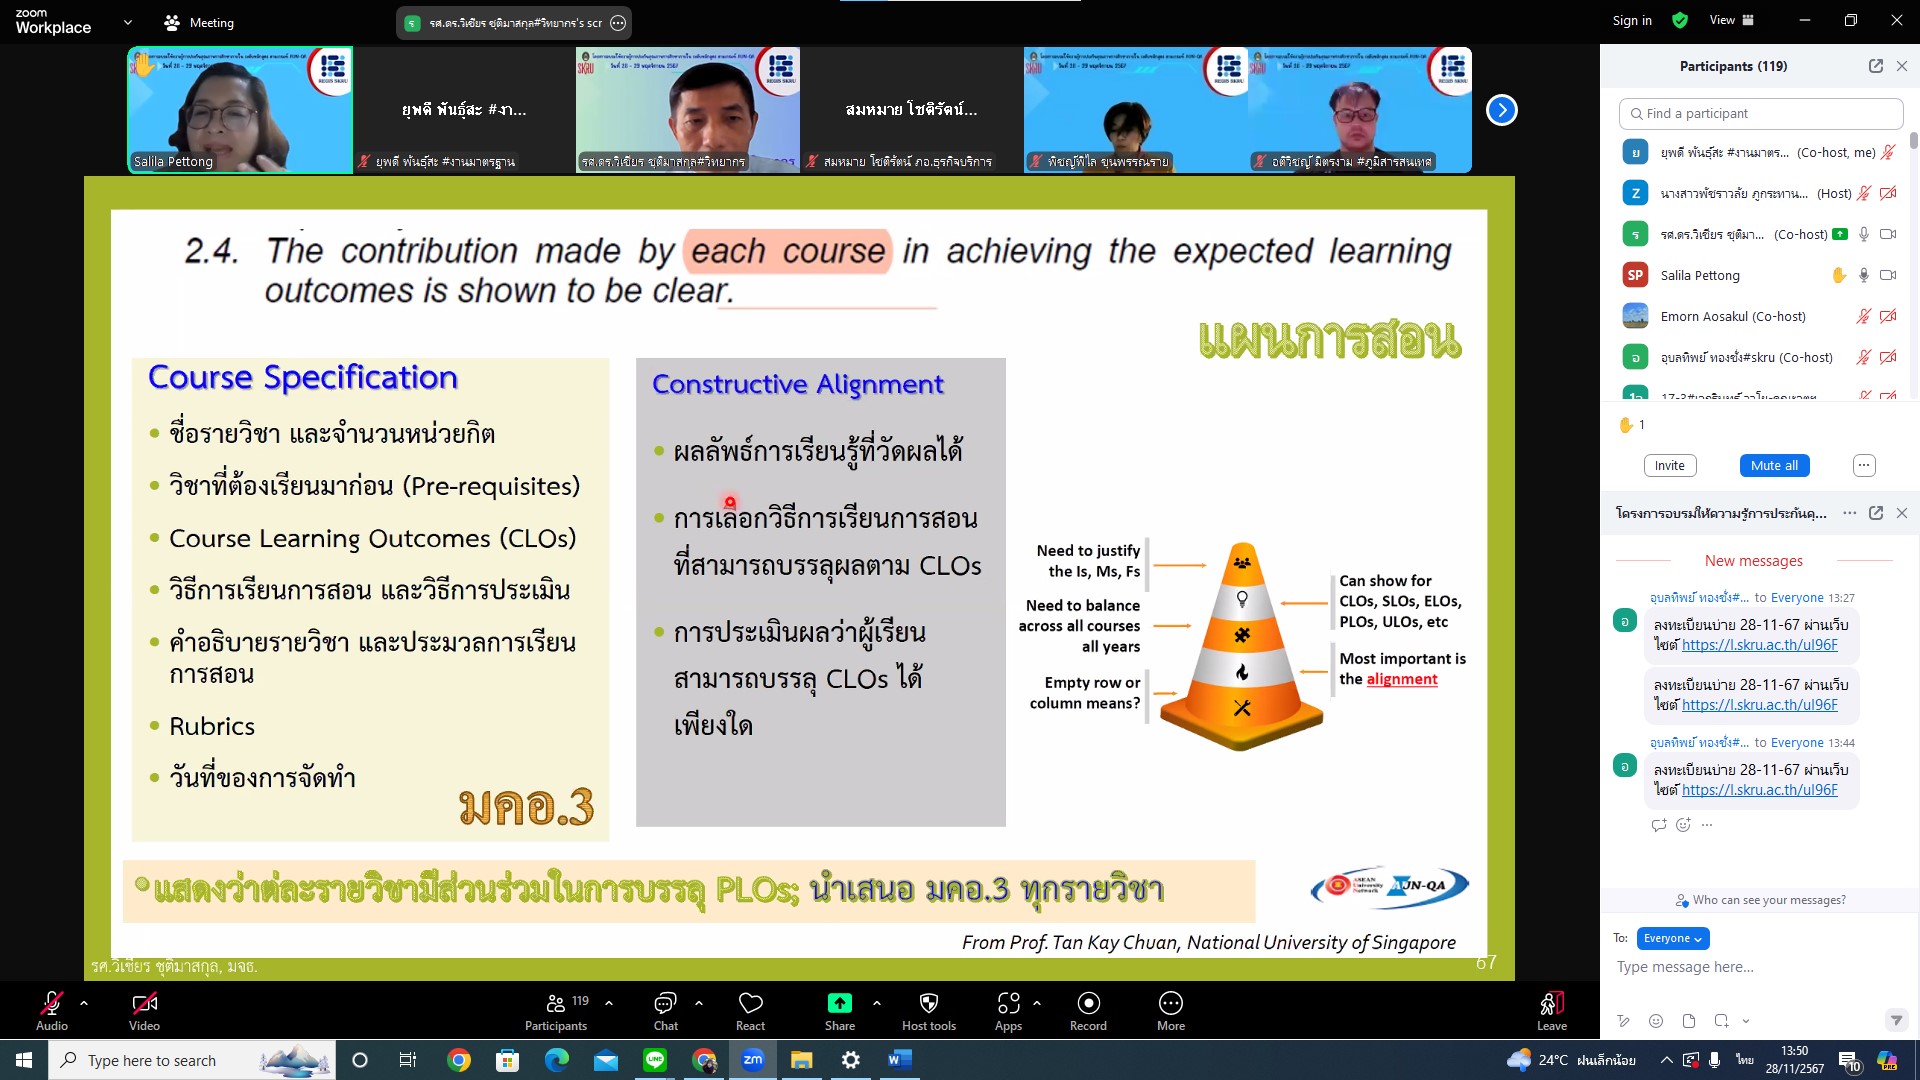Open the first 13:27 message link
Viewport: 1920px width, 1080px height.
1760,645
